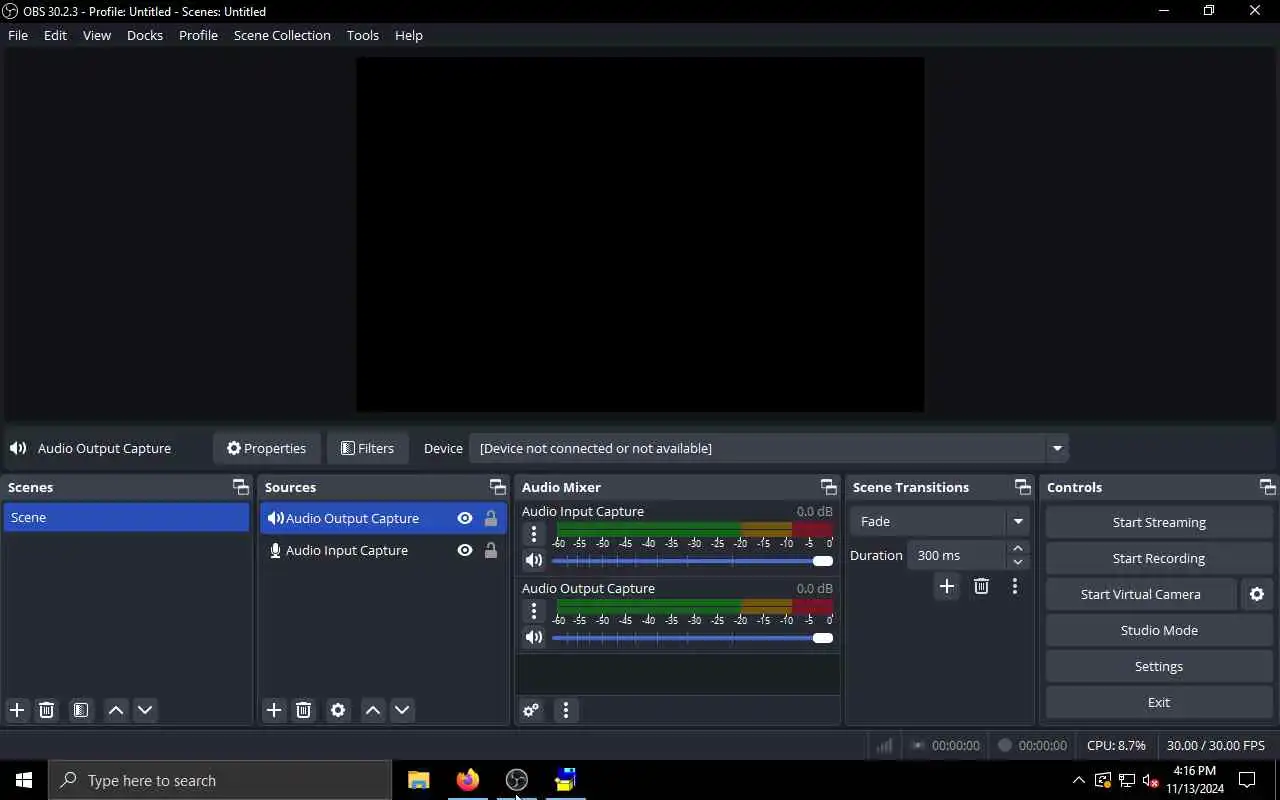Pop out the Audio Mixer dock
1280x800 pixels.
coord(829,487)
